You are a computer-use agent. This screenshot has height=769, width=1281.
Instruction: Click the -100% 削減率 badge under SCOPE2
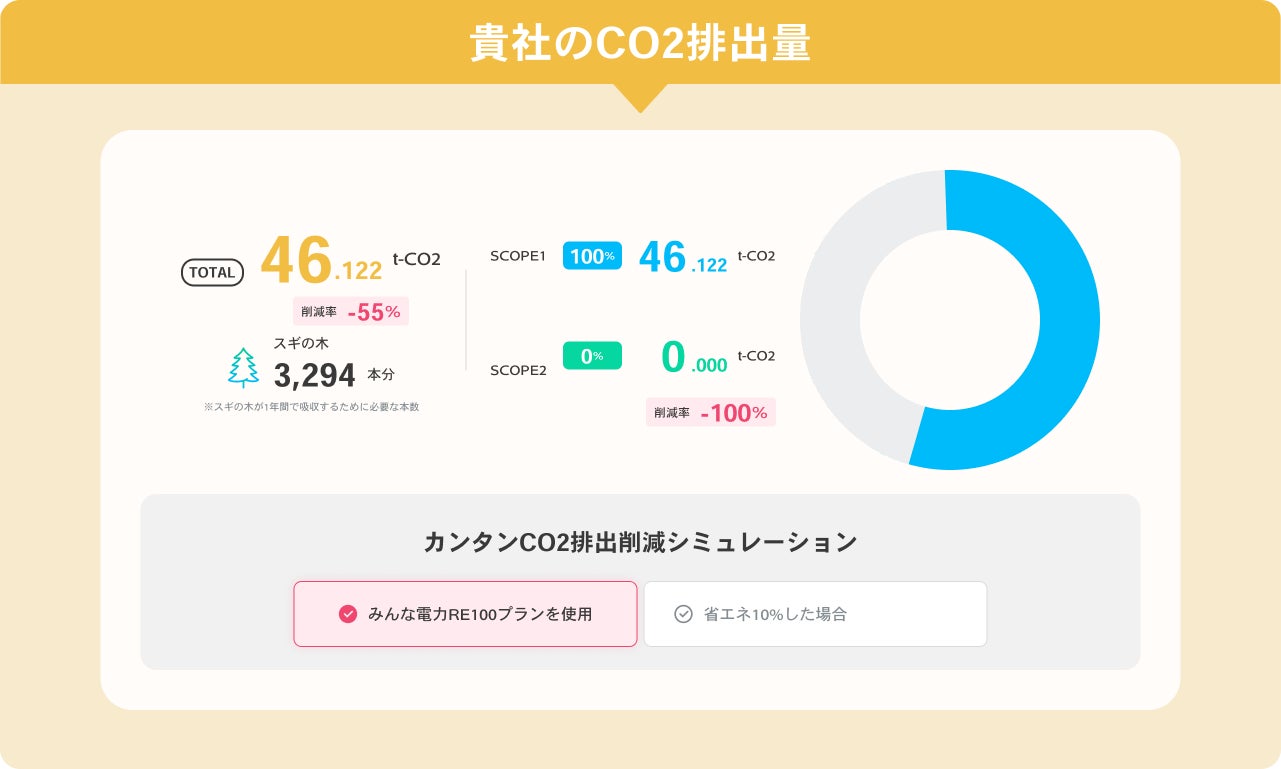(x=711, y=412)
